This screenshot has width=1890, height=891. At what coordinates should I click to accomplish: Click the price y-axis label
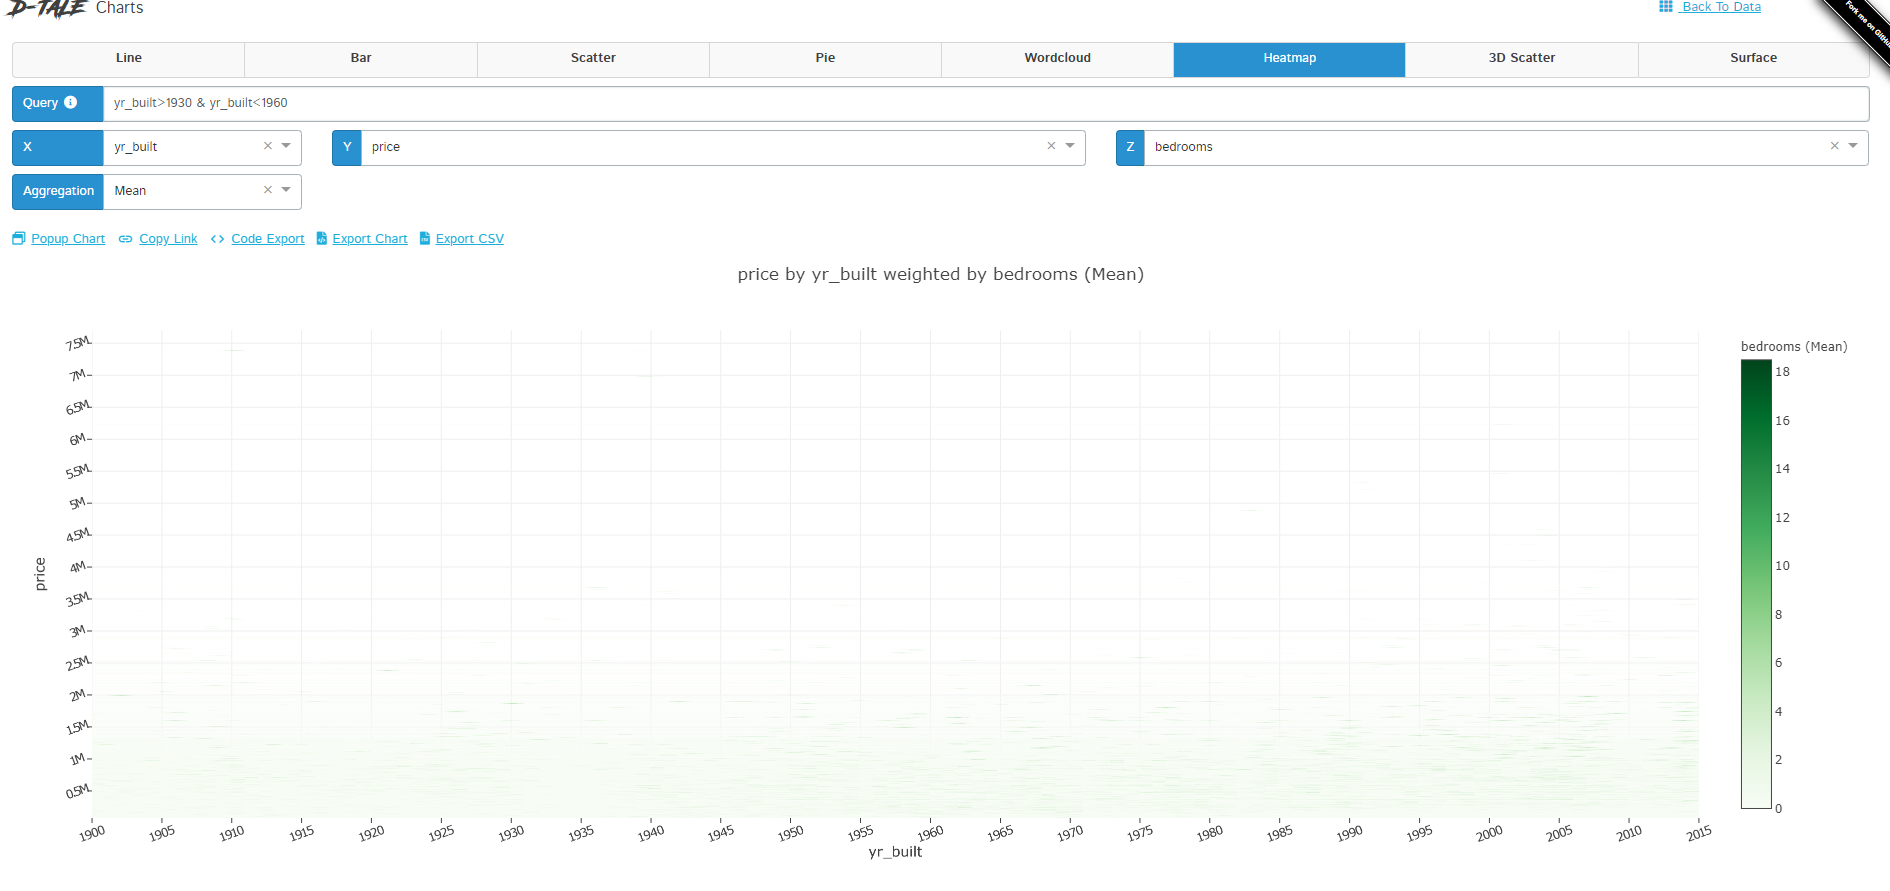[40, 574]
